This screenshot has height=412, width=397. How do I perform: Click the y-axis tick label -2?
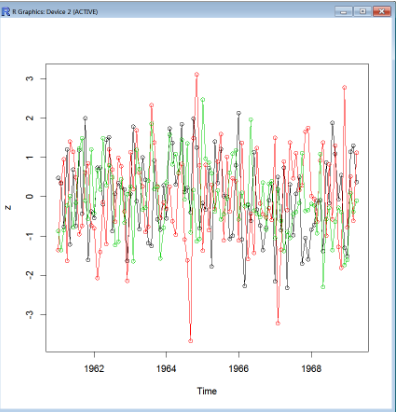click(x=30, y=275)
